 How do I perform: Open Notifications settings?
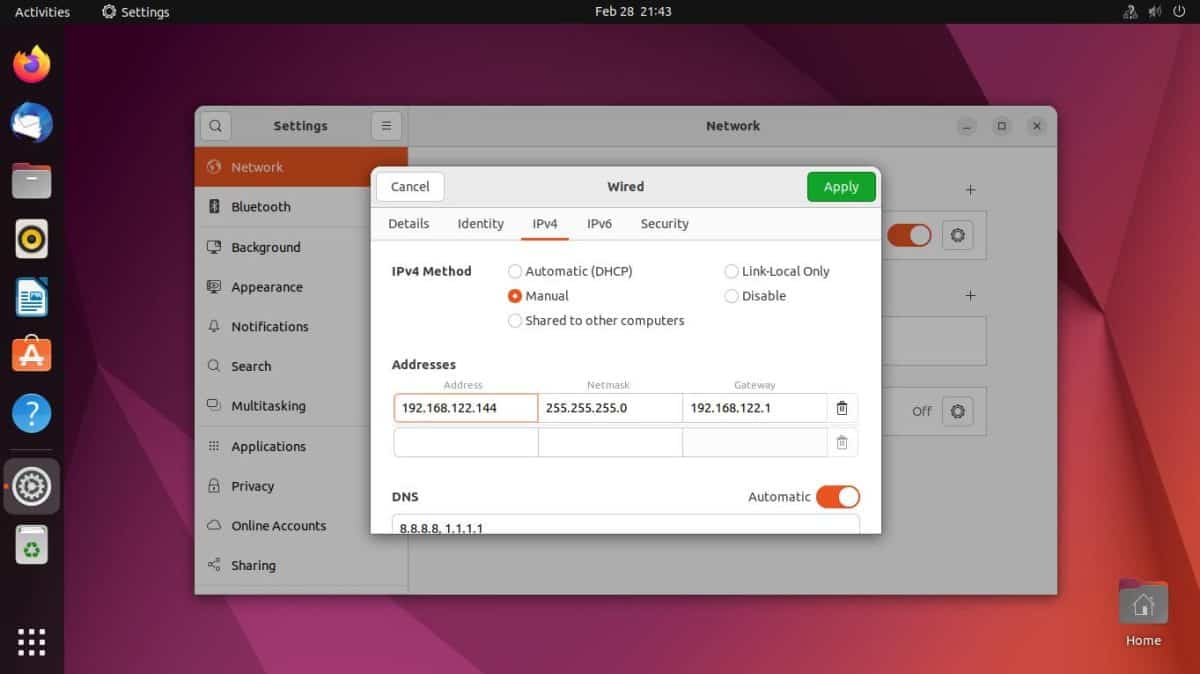coord(271,326)
